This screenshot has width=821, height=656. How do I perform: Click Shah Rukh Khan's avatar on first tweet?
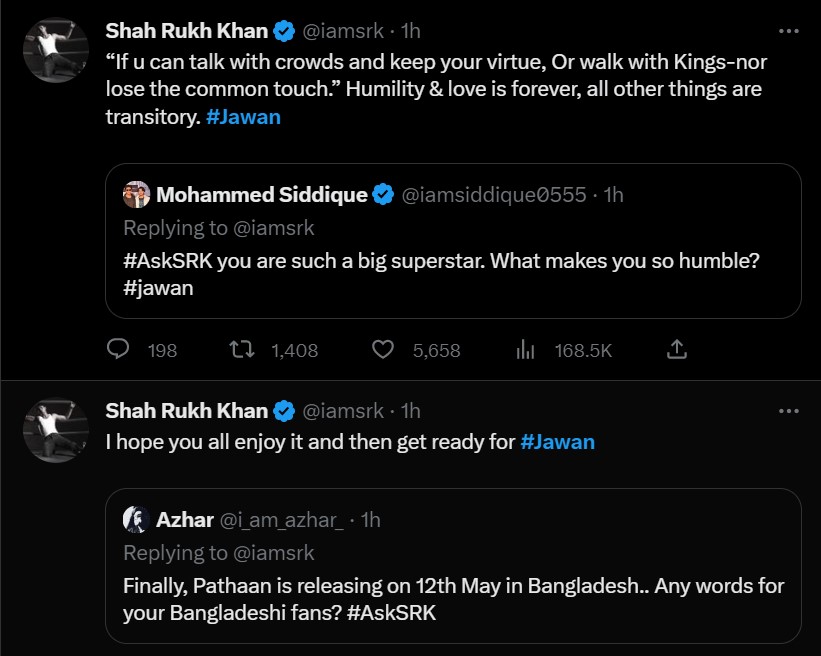tap(56, 51)
